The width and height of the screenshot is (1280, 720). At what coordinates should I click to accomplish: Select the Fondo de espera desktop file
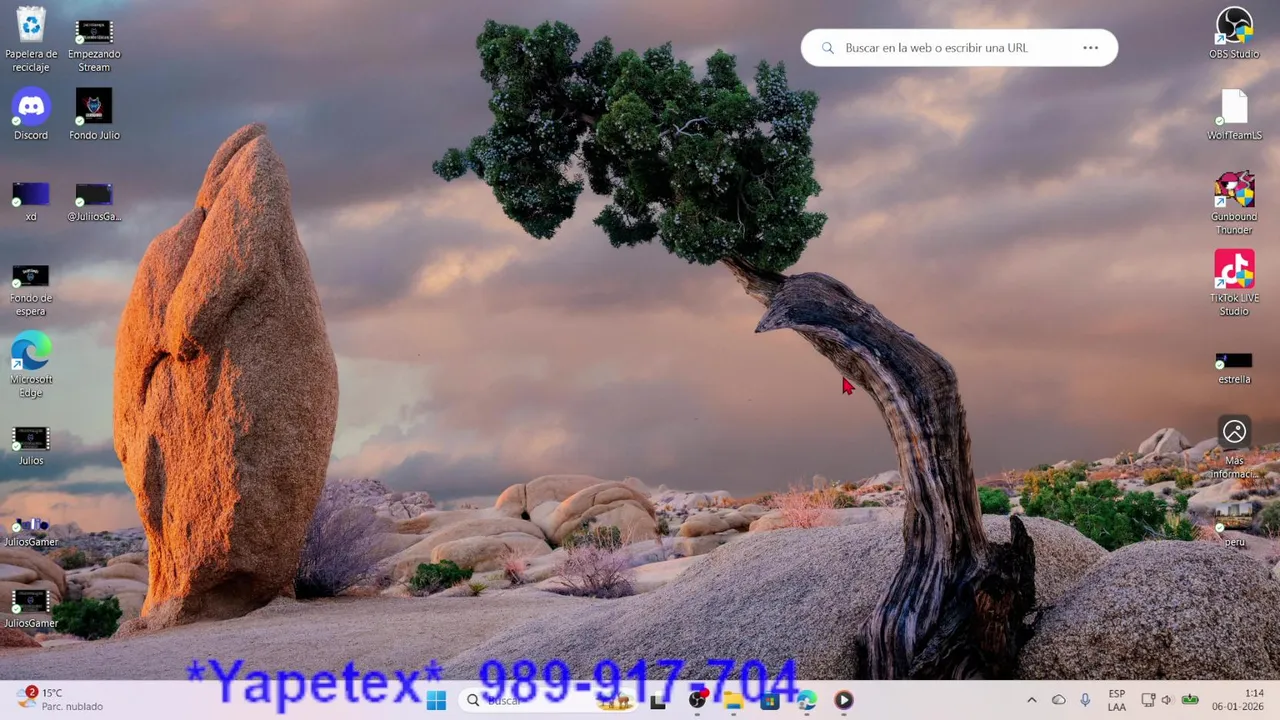[x=31, y=290]
